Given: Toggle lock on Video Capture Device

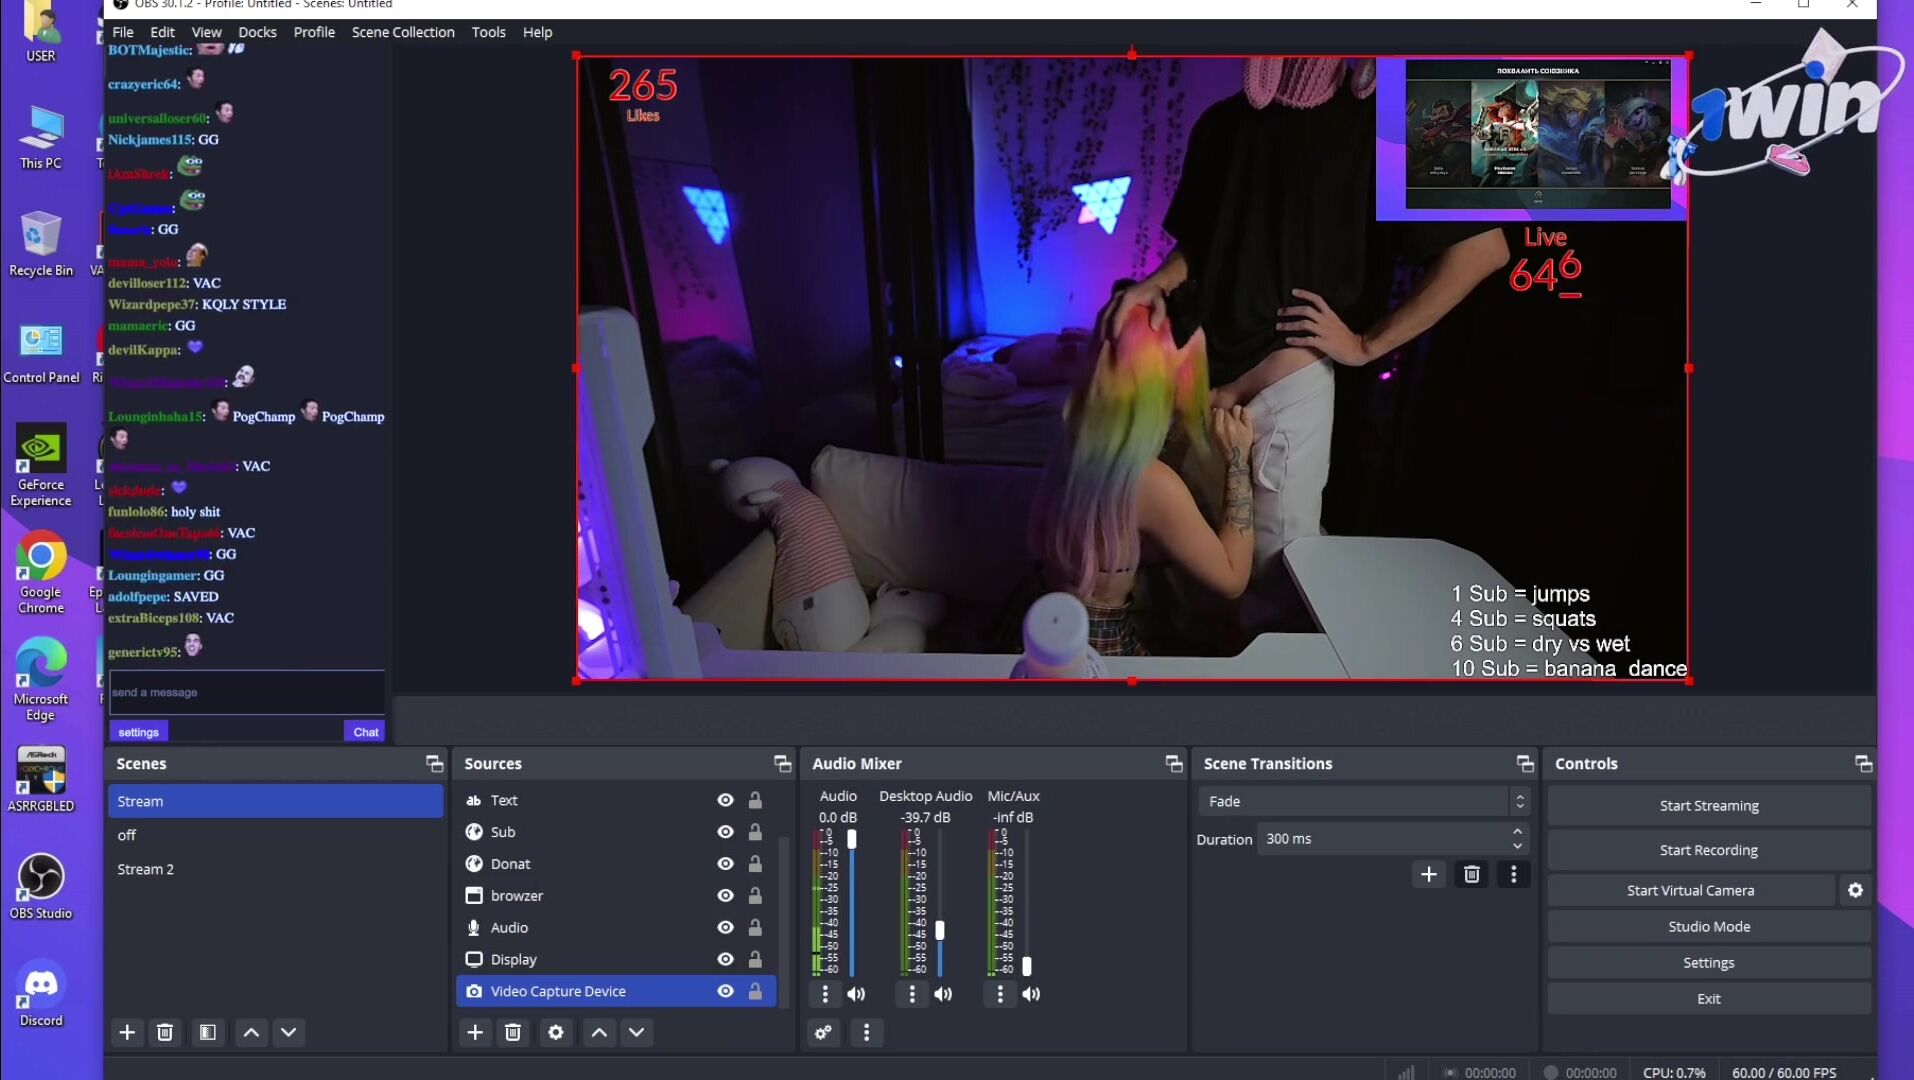Looking at the screenshot, I should 756,991.
